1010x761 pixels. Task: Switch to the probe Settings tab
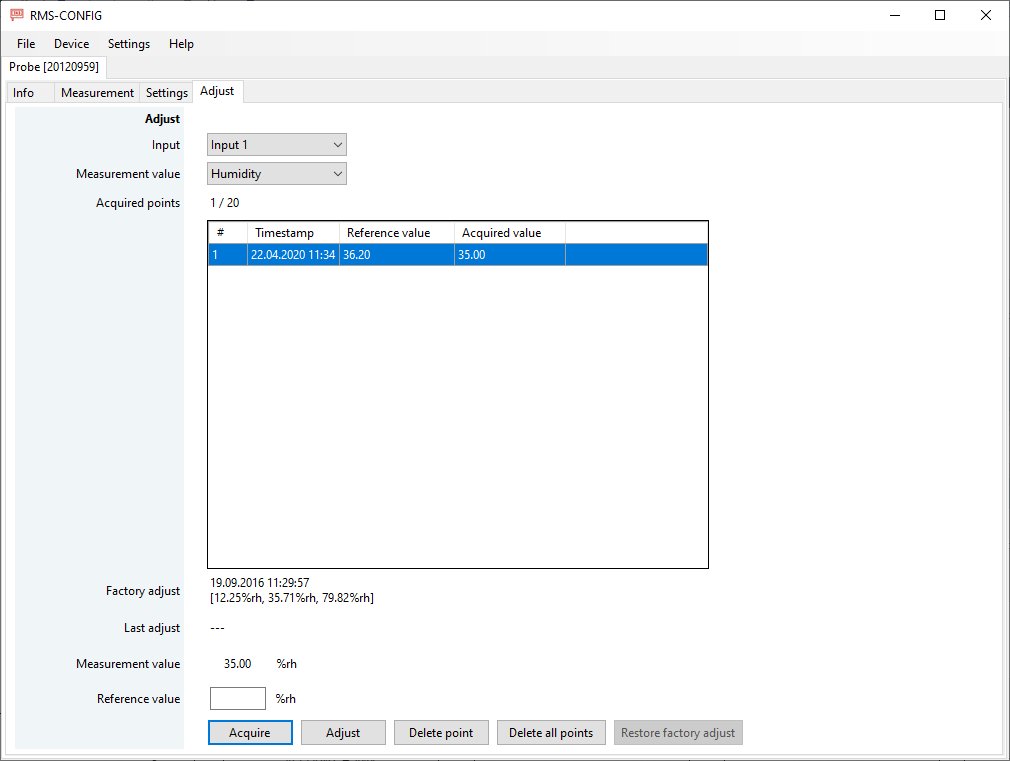(x=167, y=93)
